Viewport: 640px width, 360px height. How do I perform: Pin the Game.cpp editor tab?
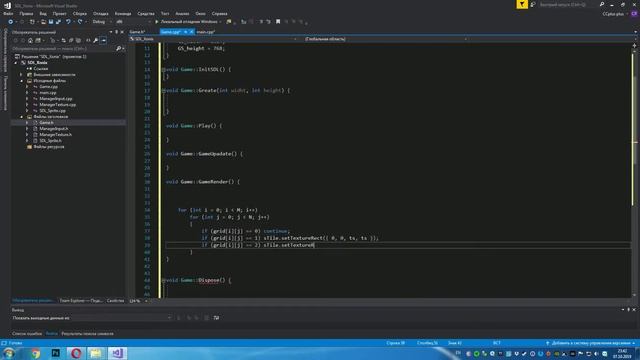tap(185, 32)
